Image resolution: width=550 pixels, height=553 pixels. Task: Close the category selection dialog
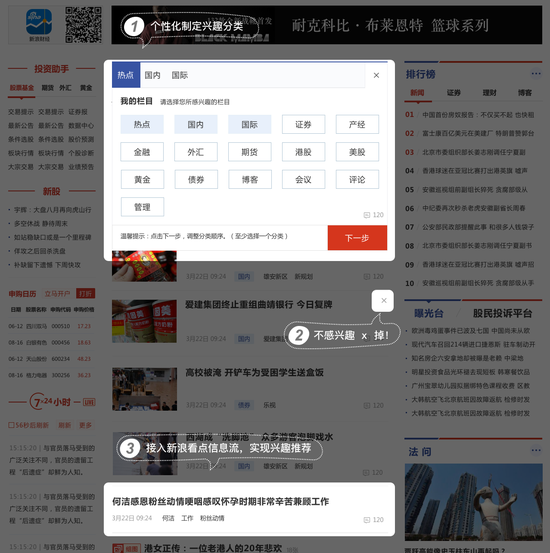[376, 75]
